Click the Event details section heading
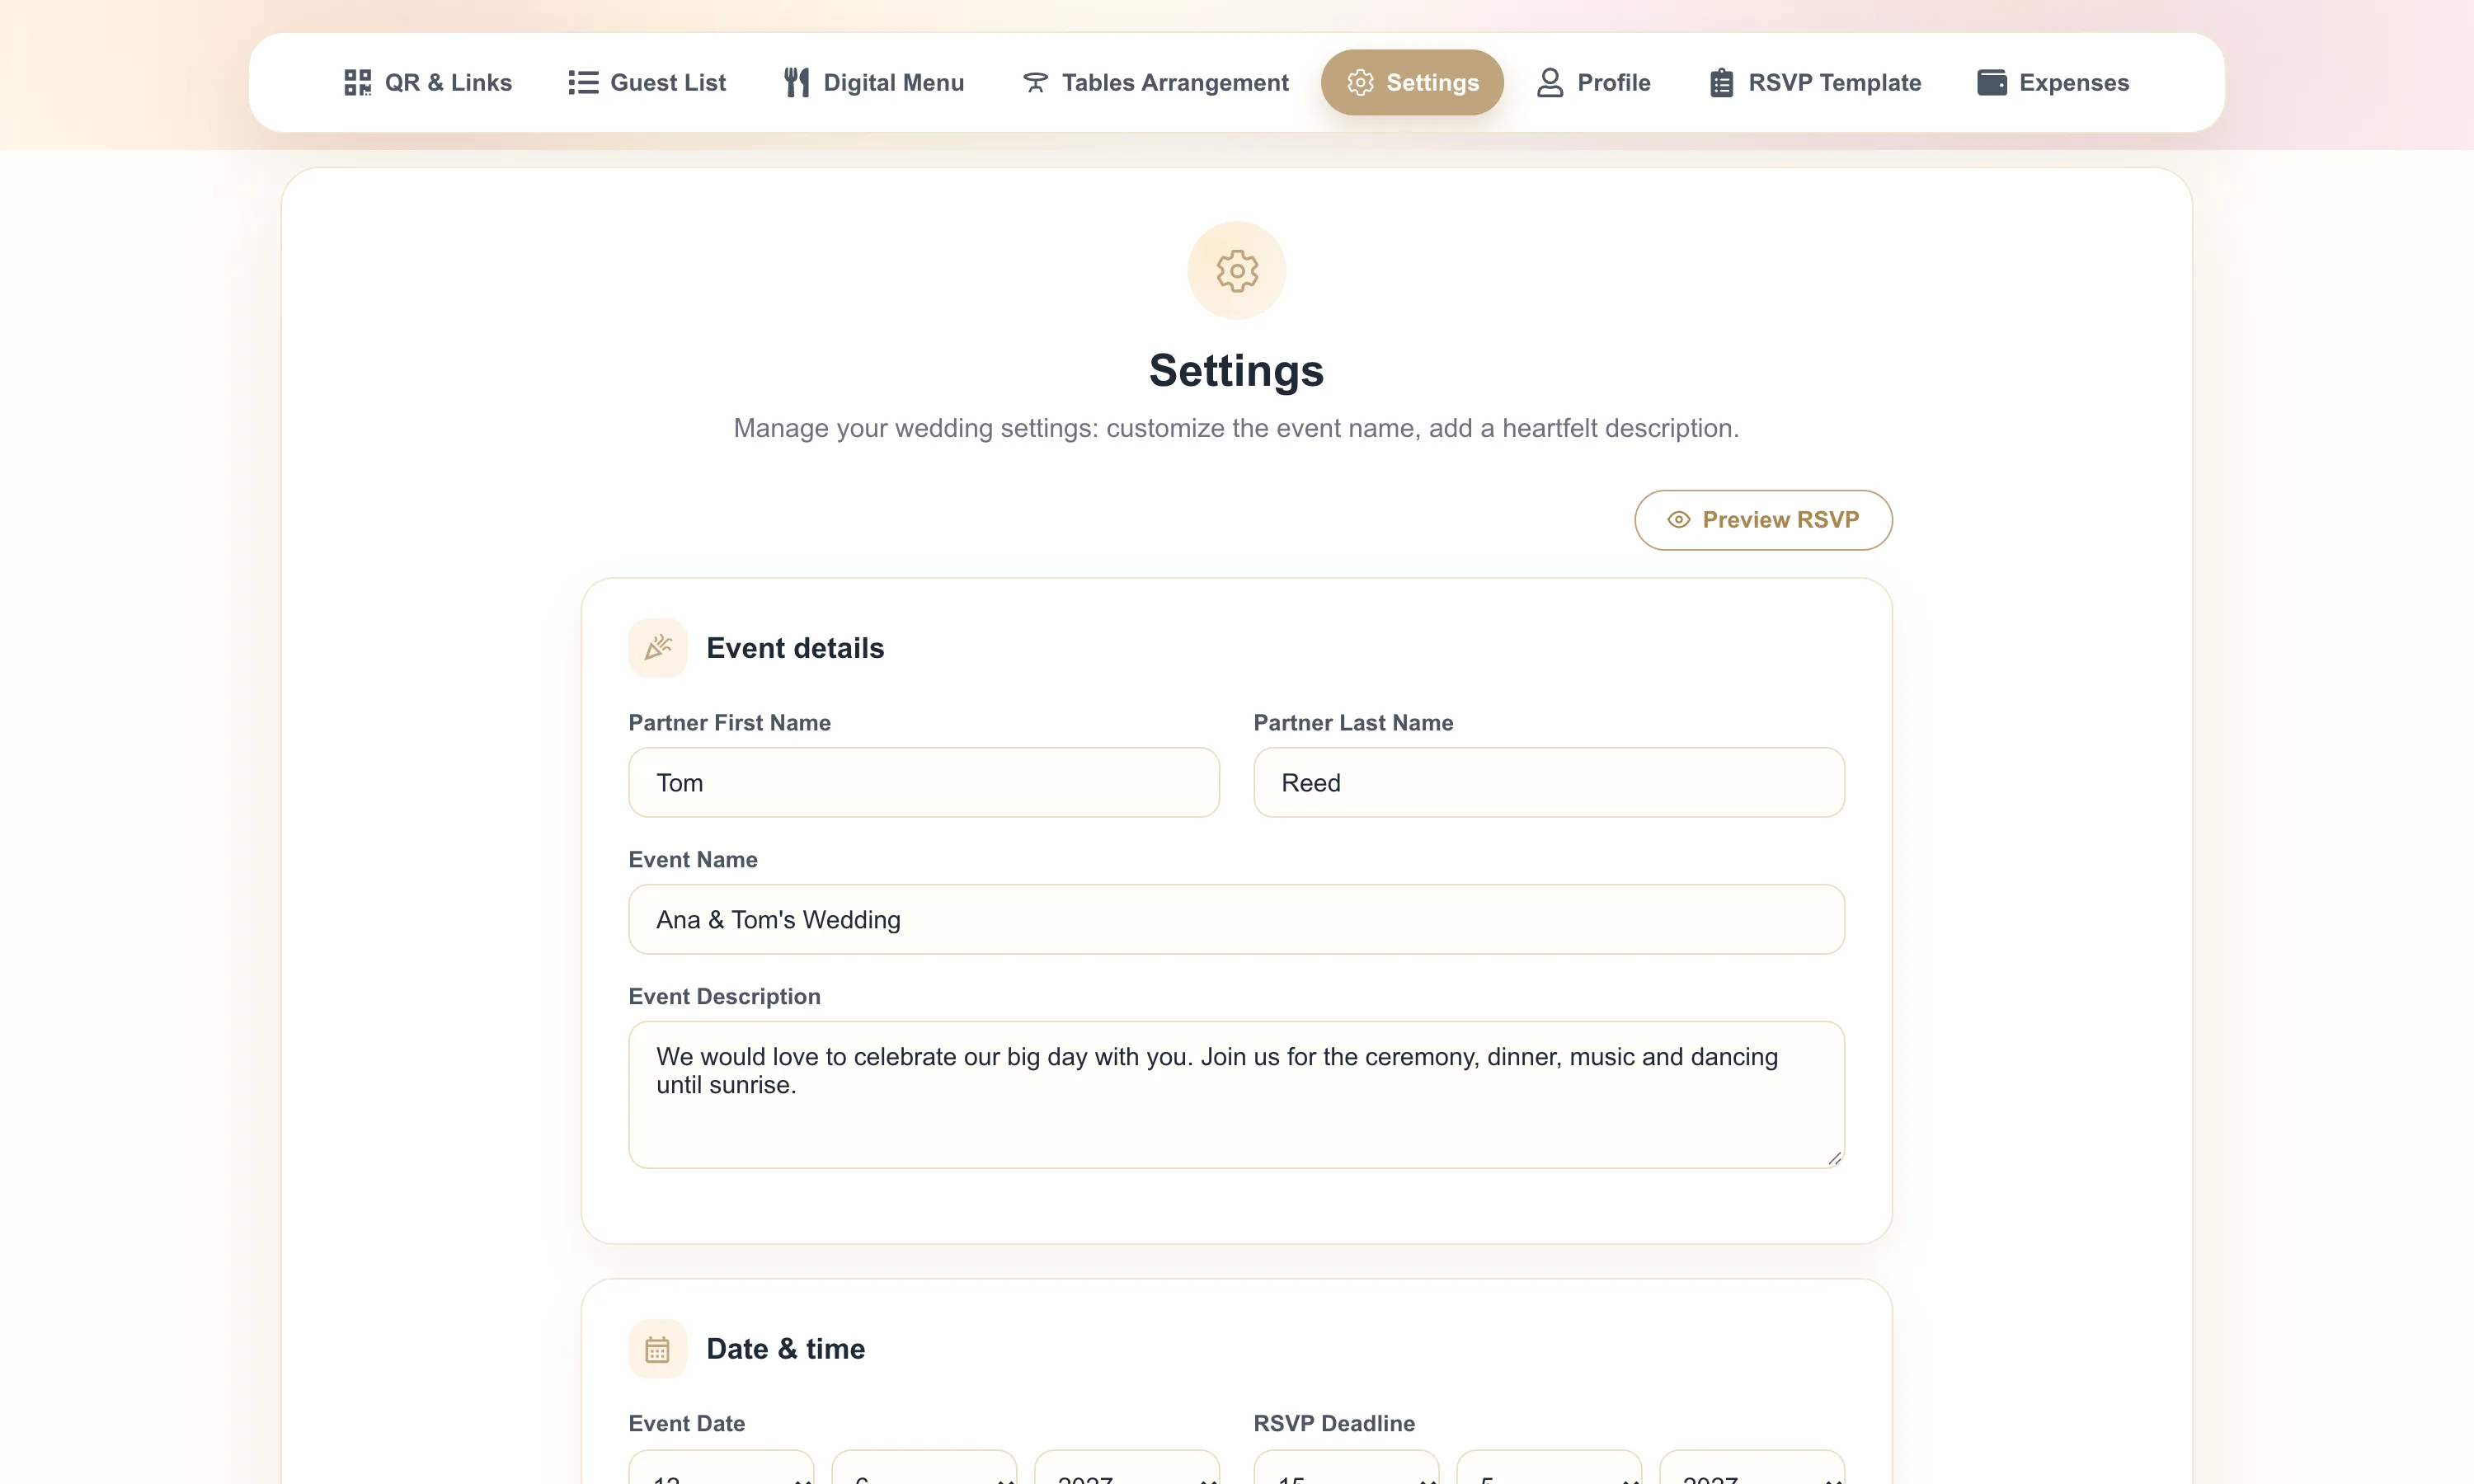Image resolution: width=2474 pixels, height=1484 pixels. (x=795, y=648)
